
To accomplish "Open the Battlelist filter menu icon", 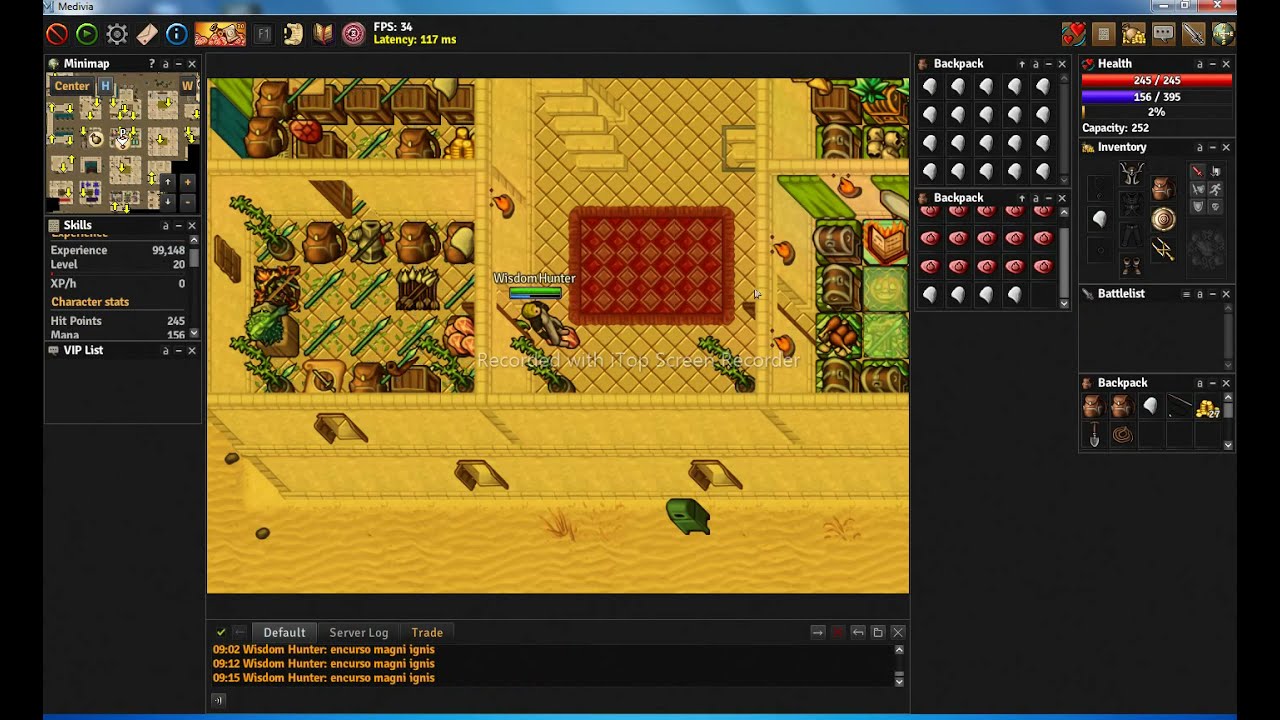I will click(x=1186, y=294).
